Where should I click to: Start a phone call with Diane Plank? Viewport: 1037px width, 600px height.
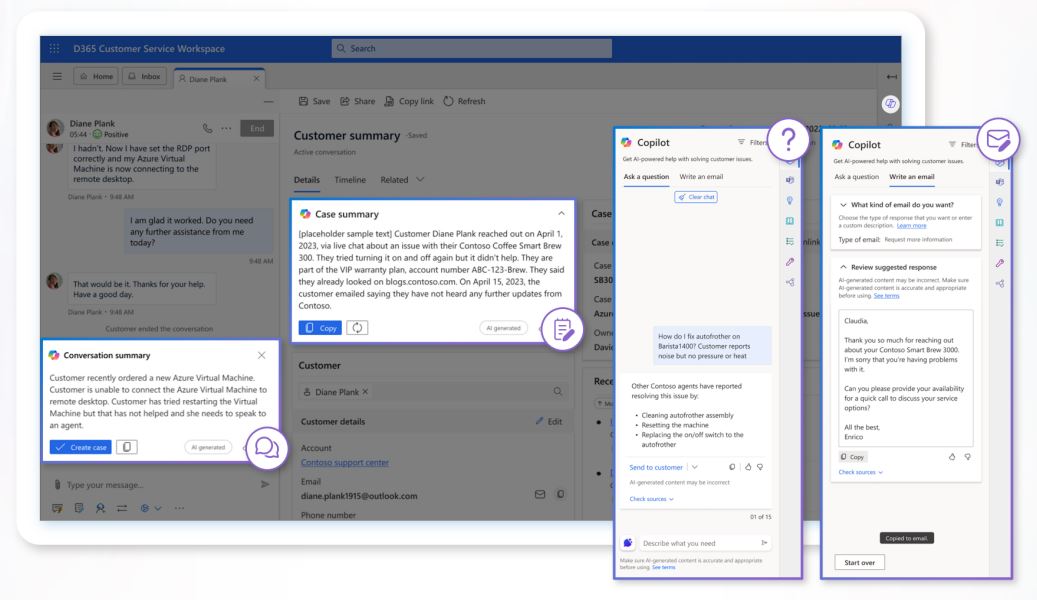208,128
